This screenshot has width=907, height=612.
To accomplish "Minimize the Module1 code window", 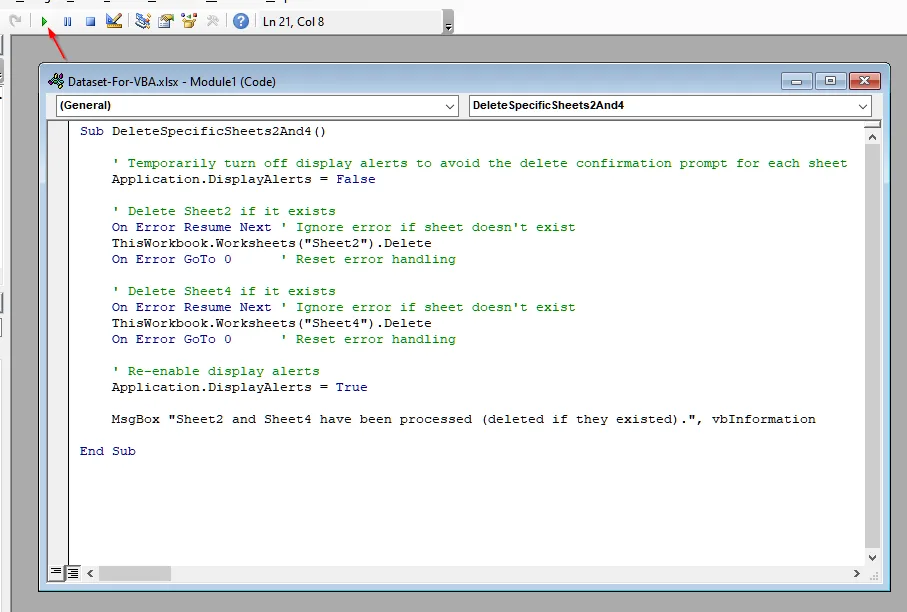I will tap(797, 81).
